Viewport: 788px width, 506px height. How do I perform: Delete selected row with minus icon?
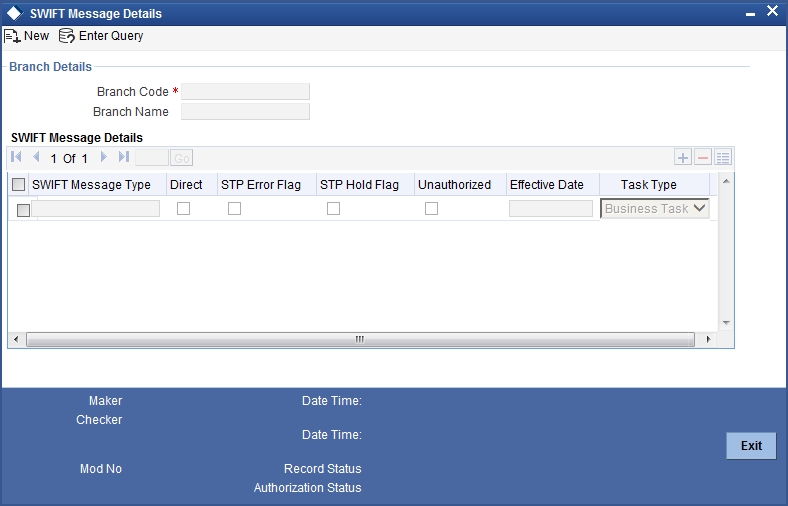703,157
